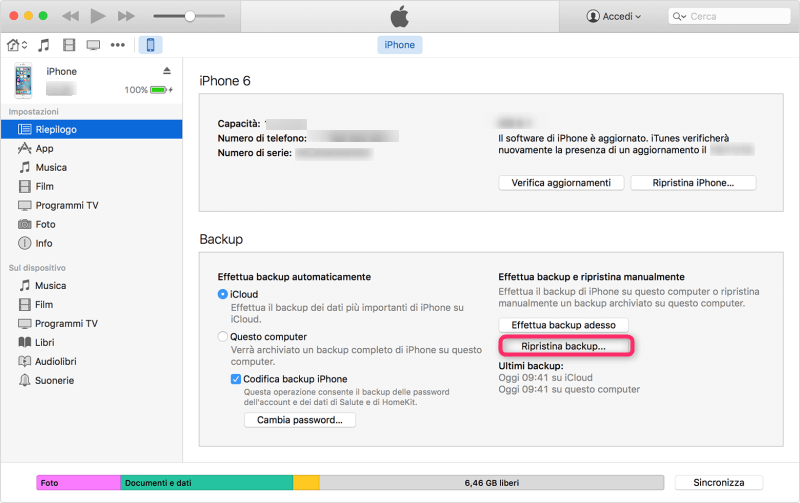Image resolution: width=800 pixels, height=503 pixels.
Task: Click the rewind playback button
Action: click(70, 16)
